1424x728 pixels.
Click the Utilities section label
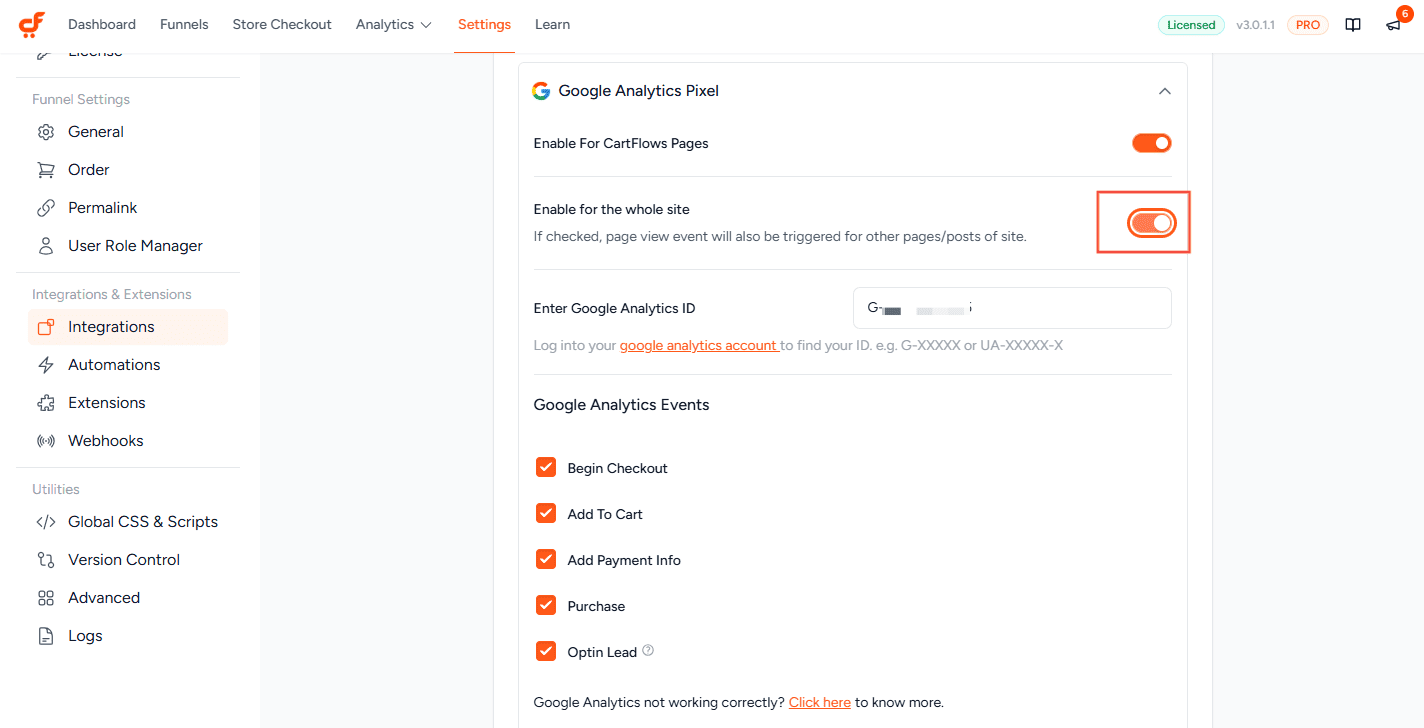pos(56,489)
